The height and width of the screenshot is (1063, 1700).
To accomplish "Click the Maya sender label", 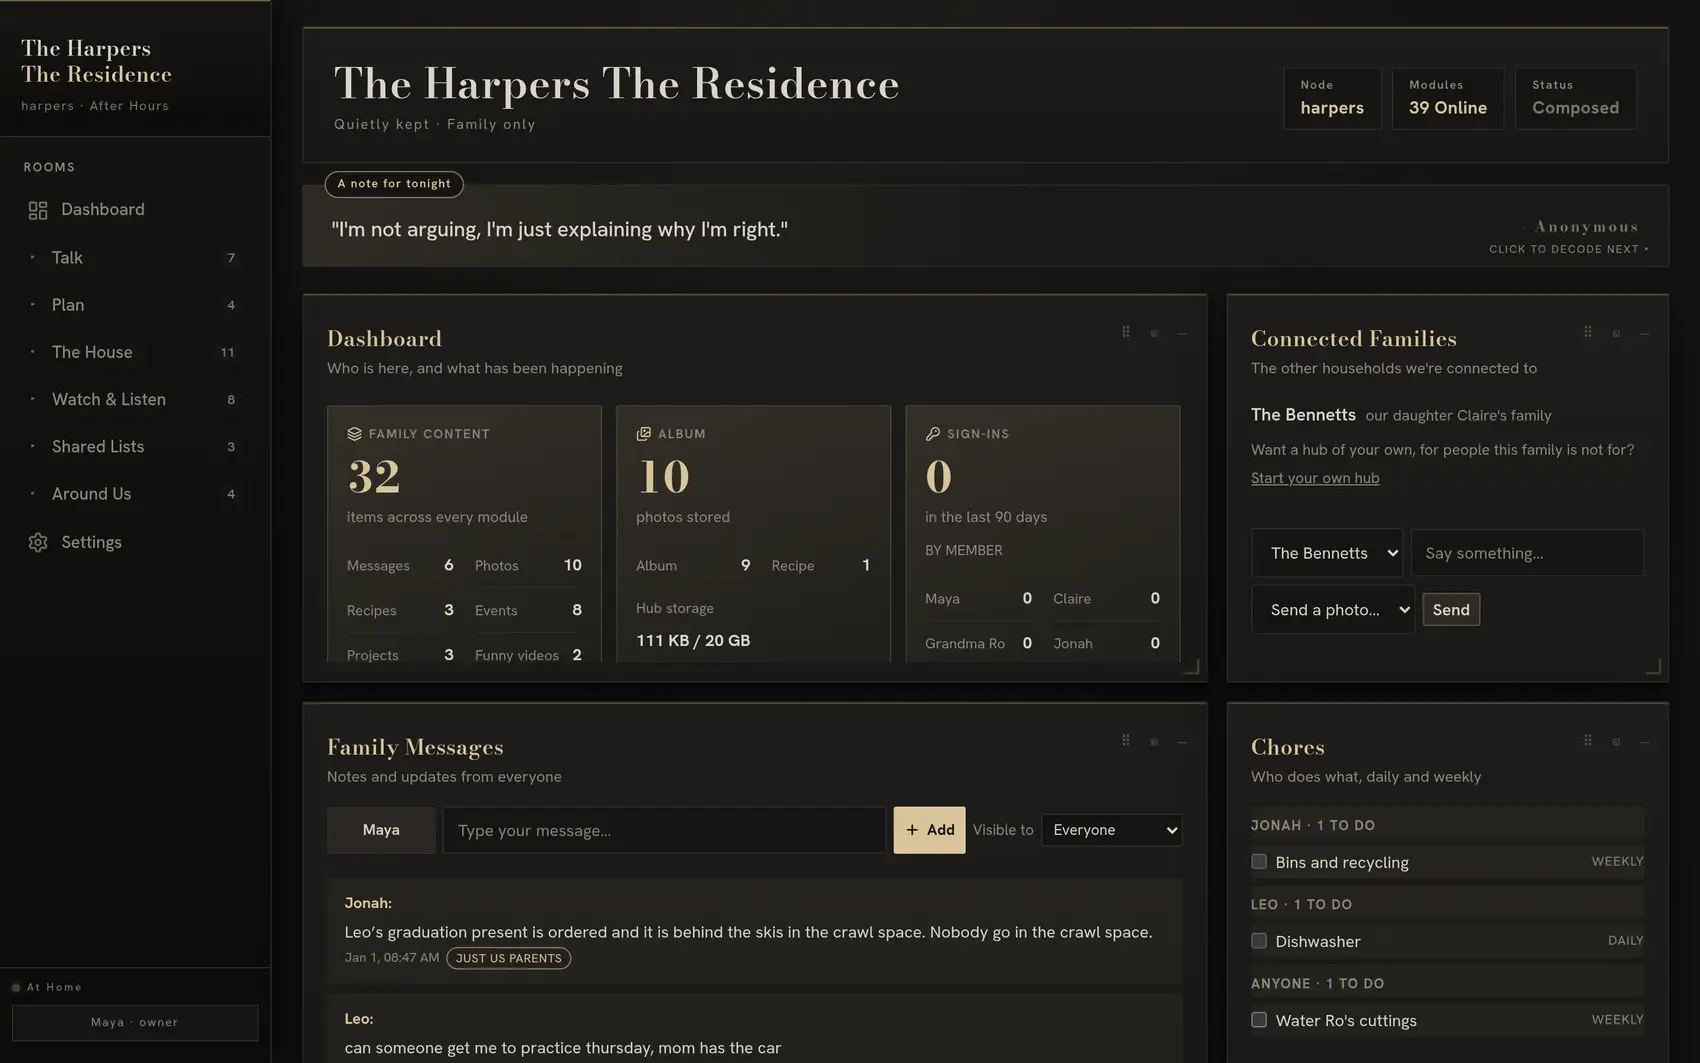I will (x=381, y=830).
